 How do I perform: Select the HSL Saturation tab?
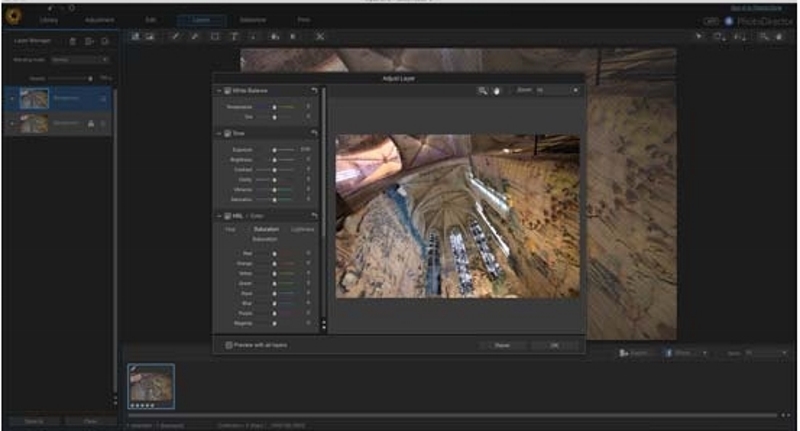266,230
